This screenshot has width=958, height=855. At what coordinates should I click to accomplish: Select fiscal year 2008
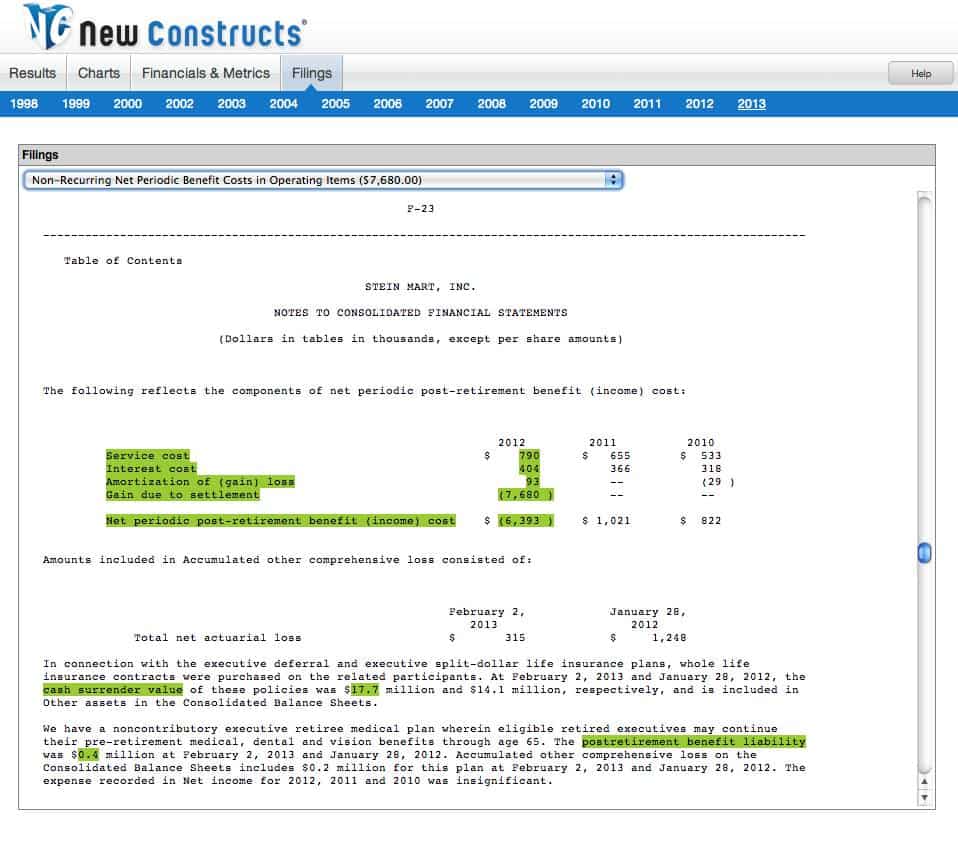(x=492, y=104)
